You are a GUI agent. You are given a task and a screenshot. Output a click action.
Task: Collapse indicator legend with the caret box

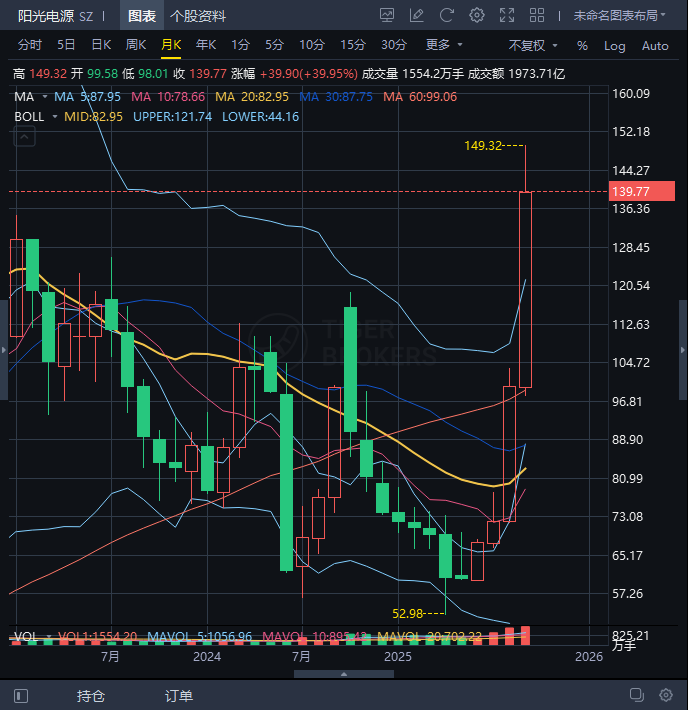(x=24, y=136)
